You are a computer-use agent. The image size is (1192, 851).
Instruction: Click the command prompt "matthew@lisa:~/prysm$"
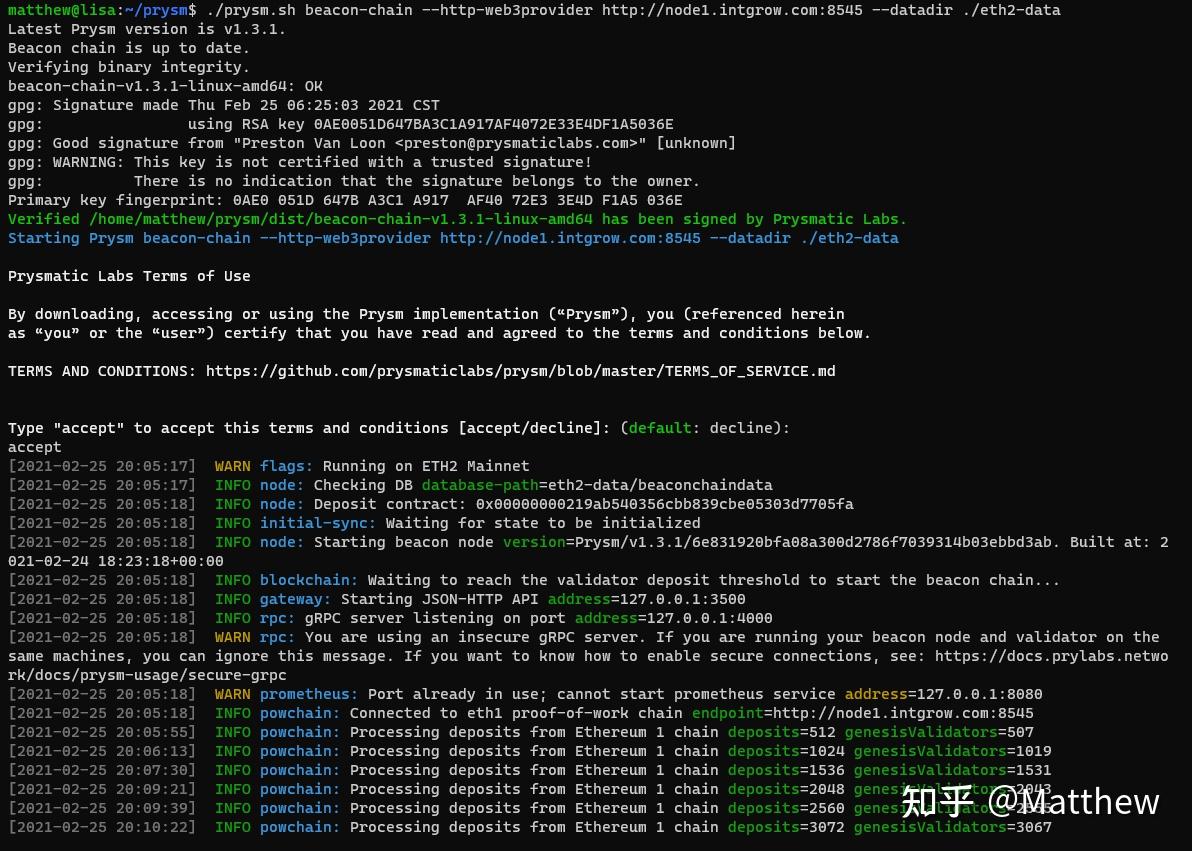pos(102,10)
